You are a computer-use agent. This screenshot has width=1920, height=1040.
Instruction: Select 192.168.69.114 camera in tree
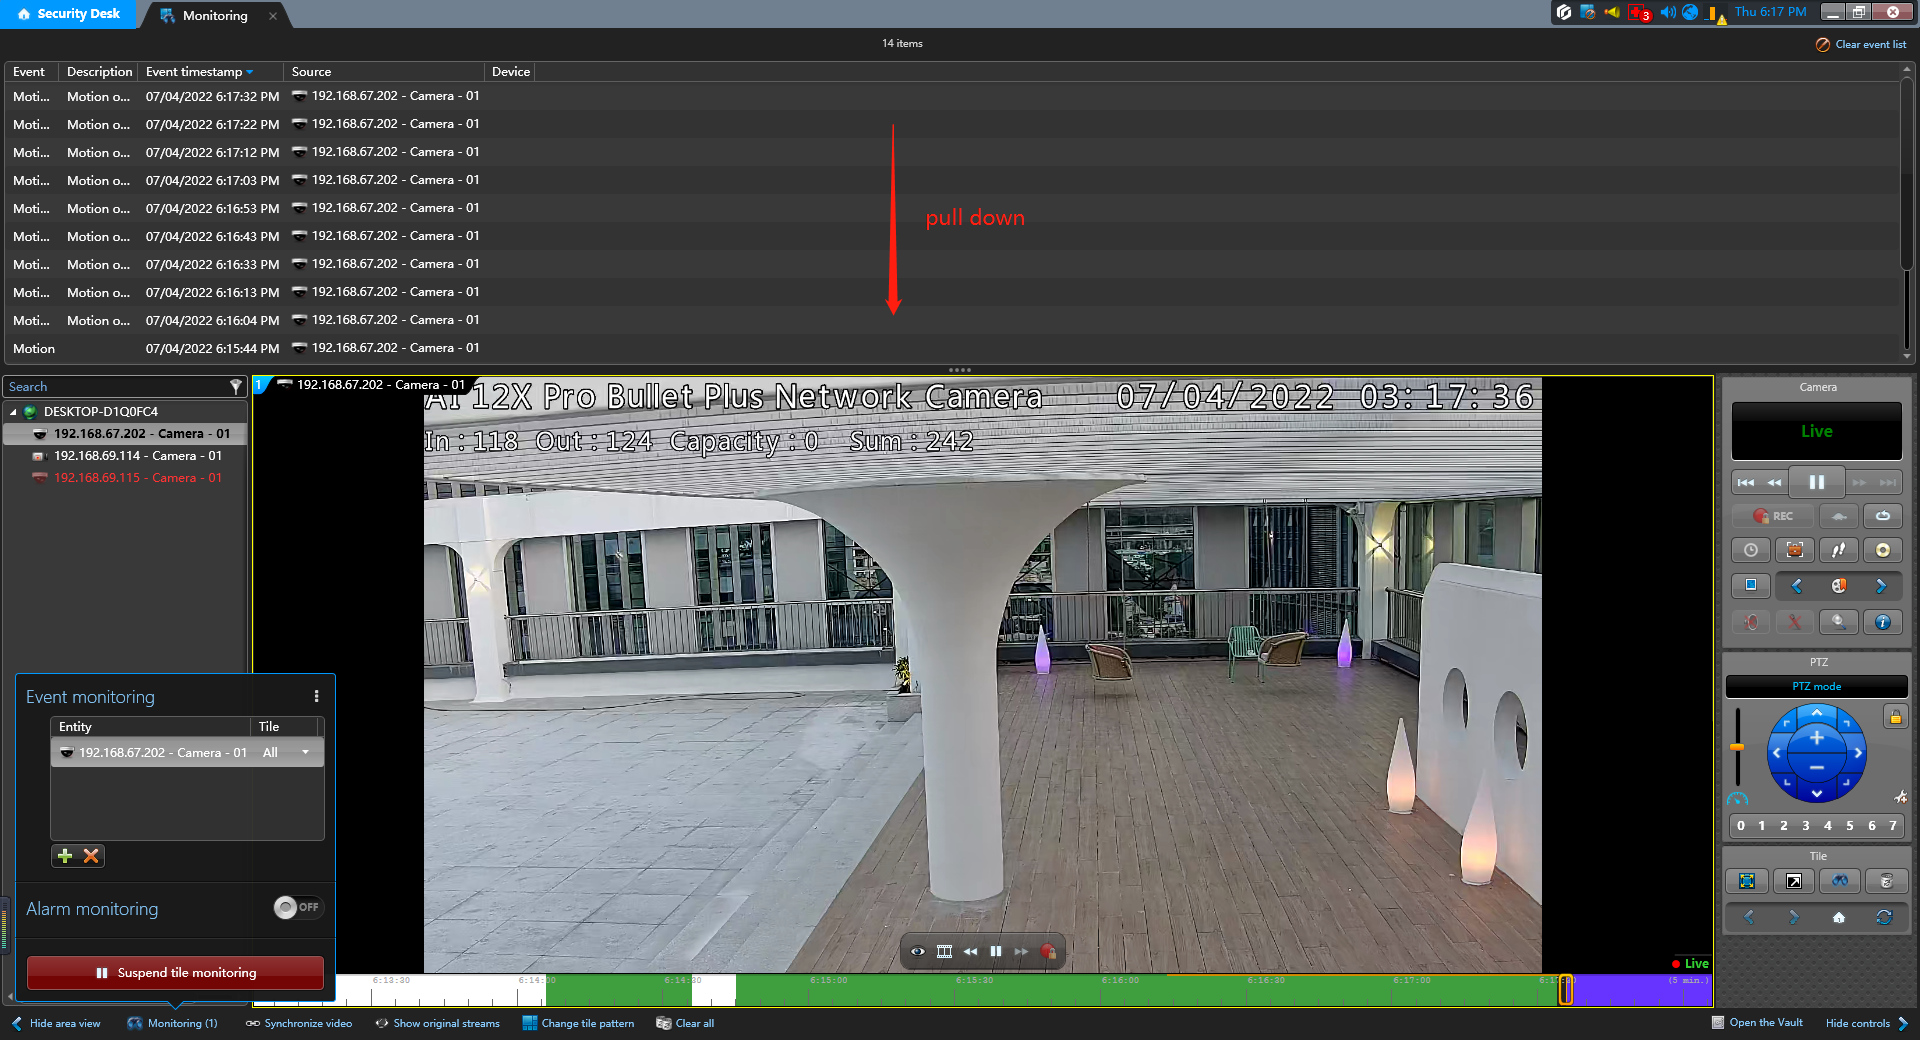pos(137,456)
